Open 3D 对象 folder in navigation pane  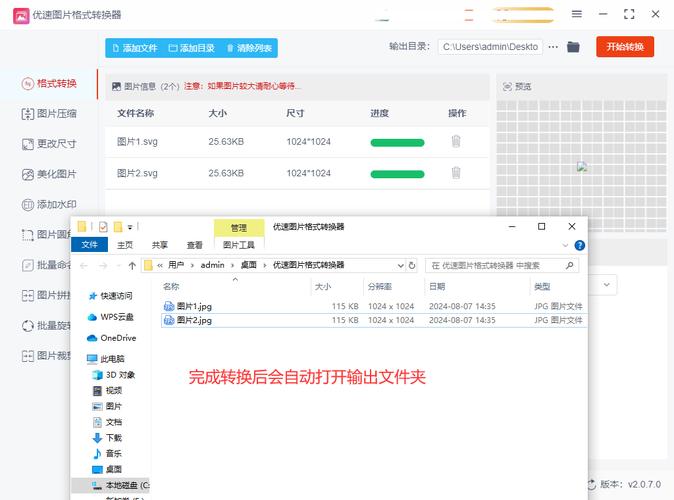(114, 375)
